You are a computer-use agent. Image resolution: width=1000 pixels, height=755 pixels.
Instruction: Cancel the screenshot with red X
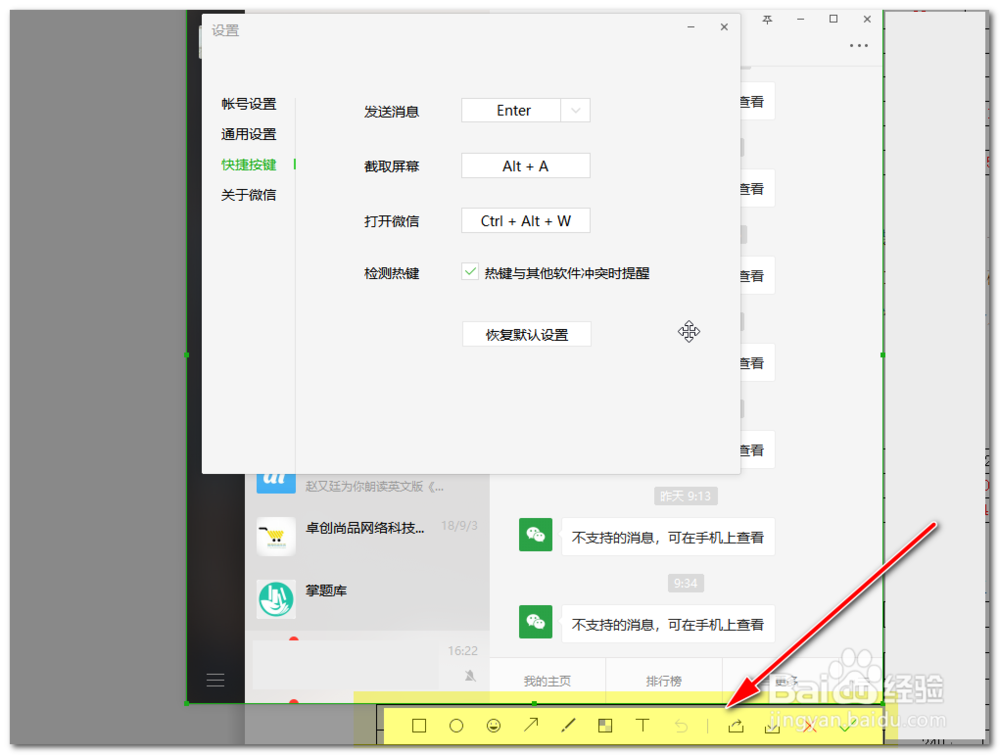(x=810, y=726)
